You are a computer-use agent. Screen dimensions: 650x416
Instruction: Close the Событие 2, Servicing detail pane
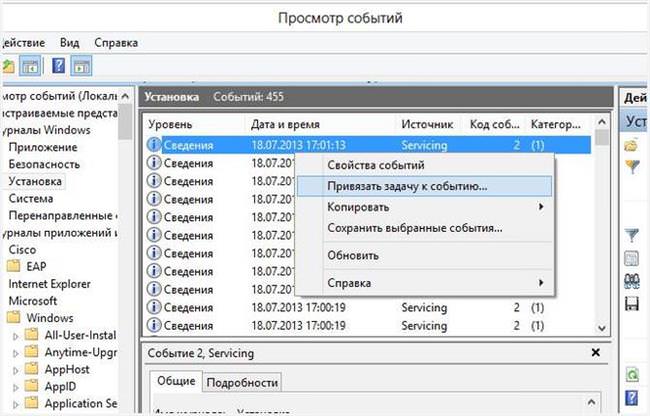pyautogui.click(x=596, y=353)
